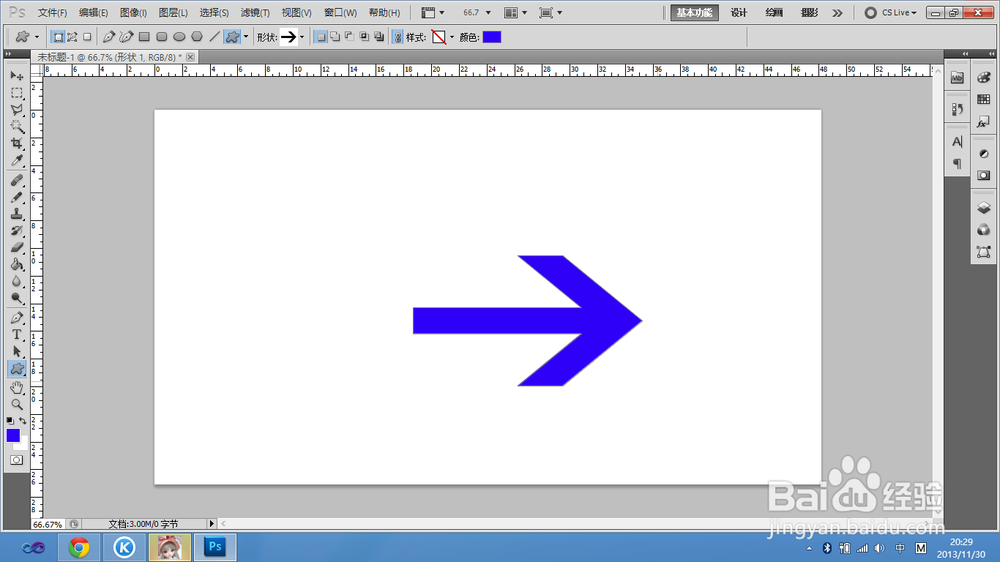Select the Move tool
The image size is (1000, 562).
[17, 76]
